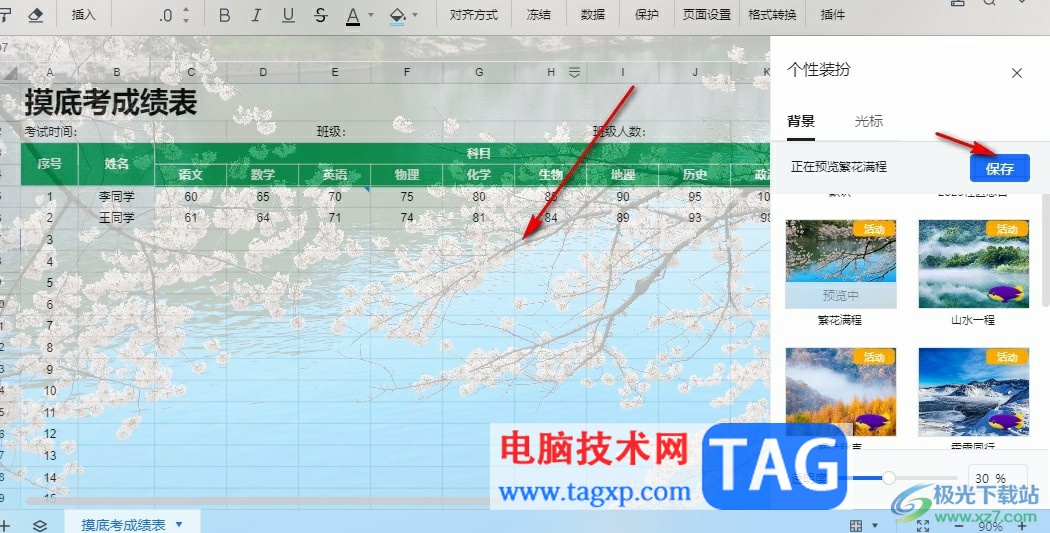This screenshot has width=1050, height=533.
Task: Select column F header
Action: [406, 72]
